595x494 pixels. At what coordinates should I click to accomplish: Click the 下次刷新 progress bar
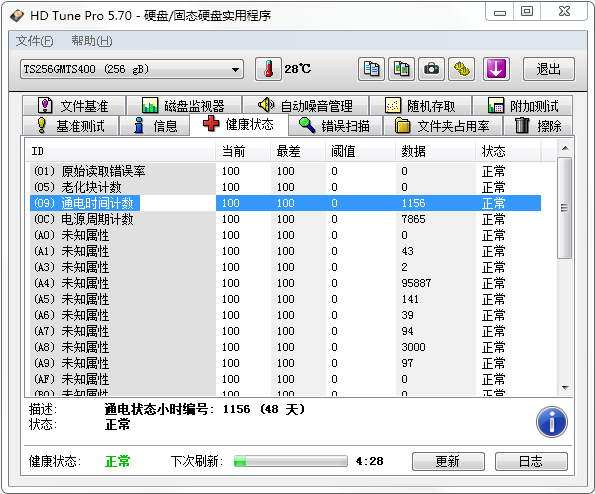(x=291, y=461)
